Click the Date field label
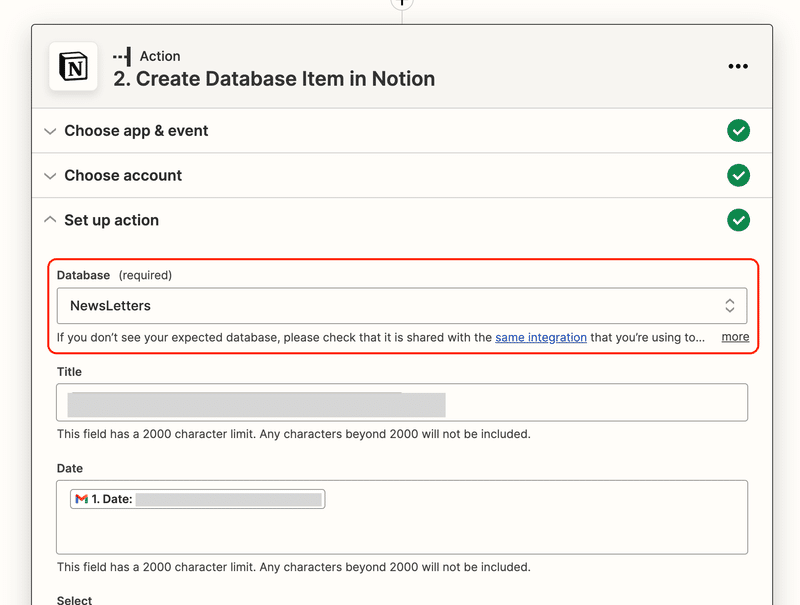Image resolution: width=800 pixels, height=605 pixels. (x=69, y=468)
